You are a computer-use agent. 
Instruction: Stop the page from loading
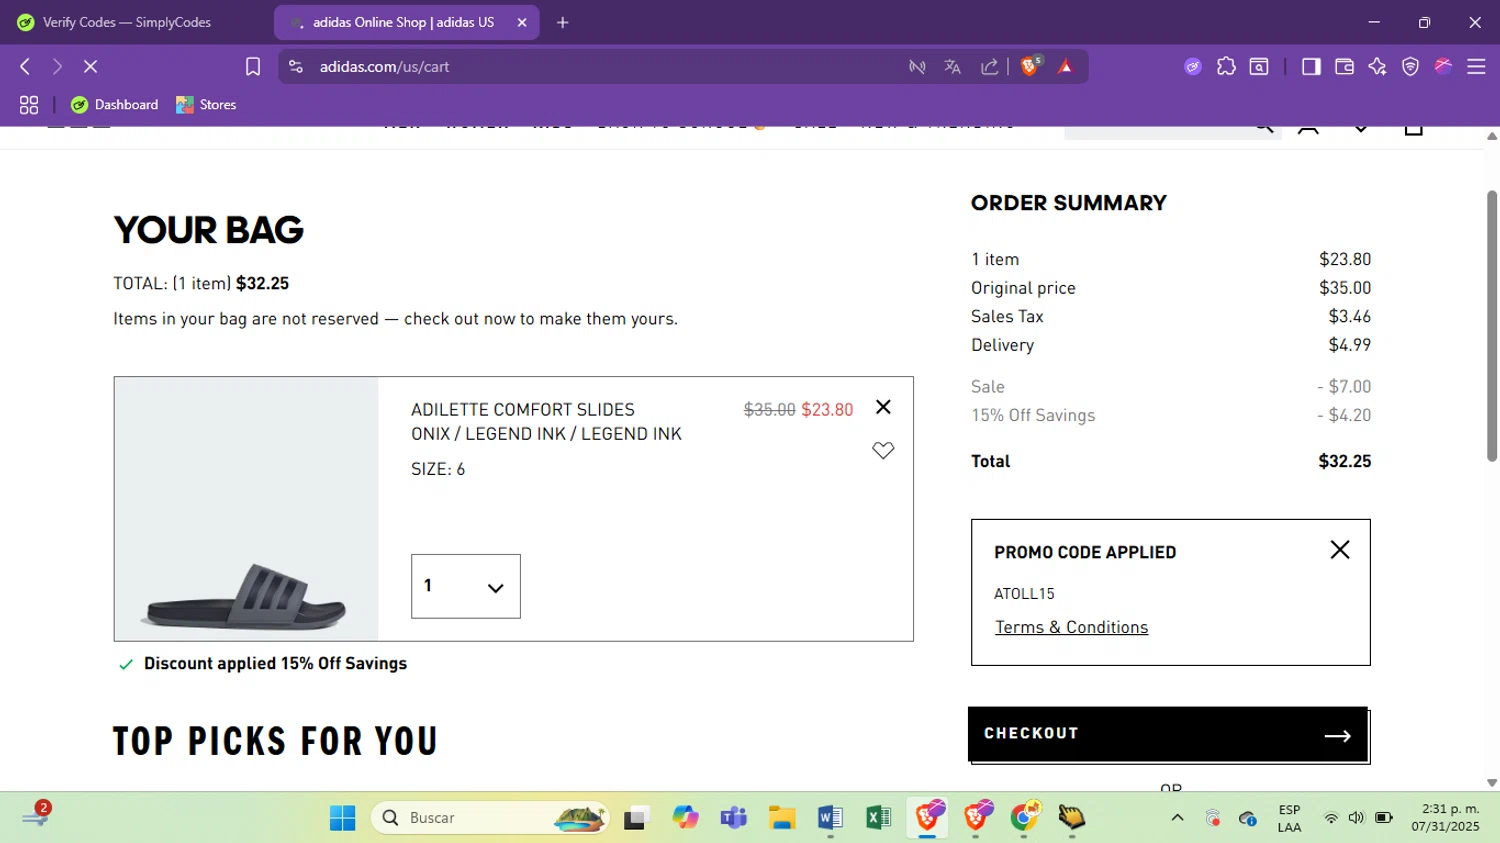tap(90, 67)
